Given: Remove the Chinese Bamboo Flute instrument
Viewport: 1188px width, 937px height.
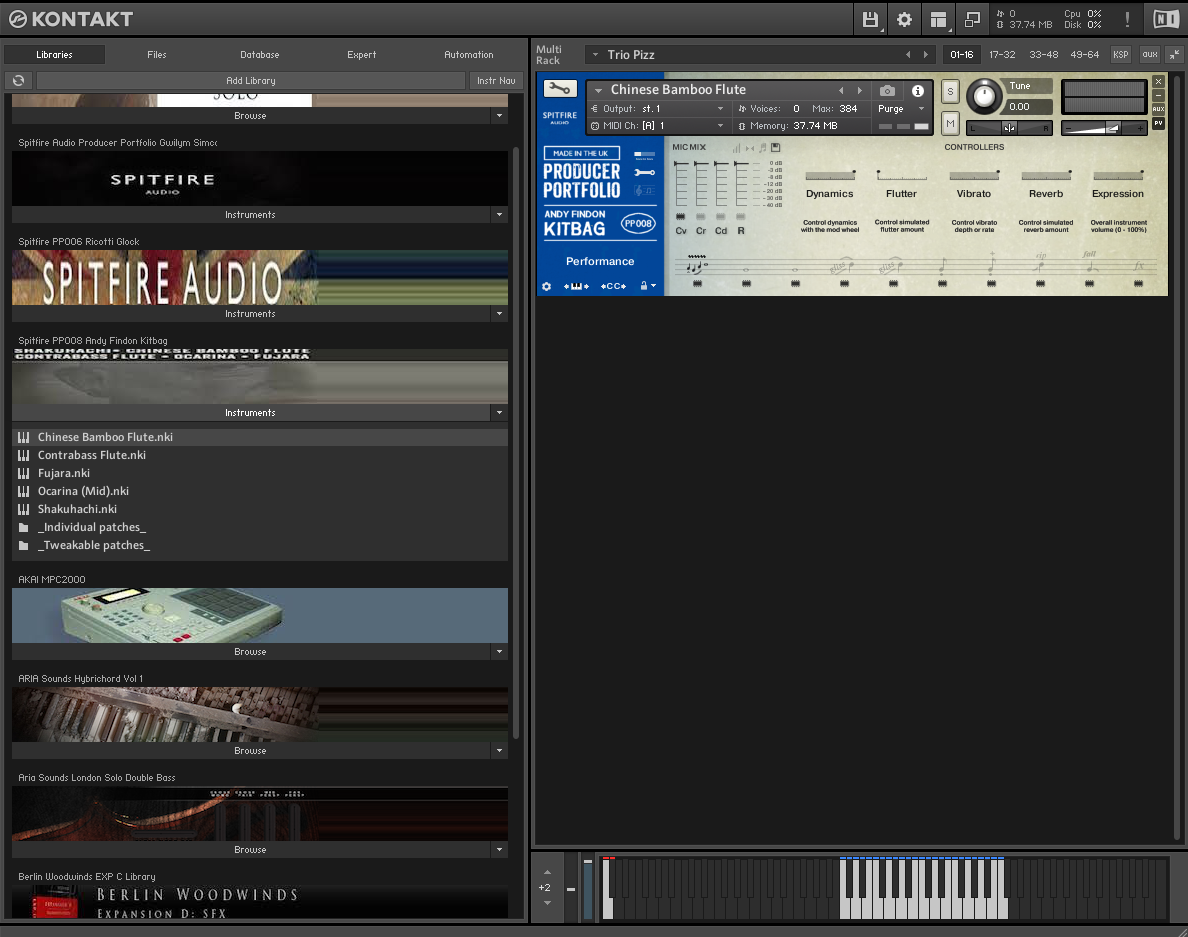Looking at the screenshot, I should [1158, 82].
